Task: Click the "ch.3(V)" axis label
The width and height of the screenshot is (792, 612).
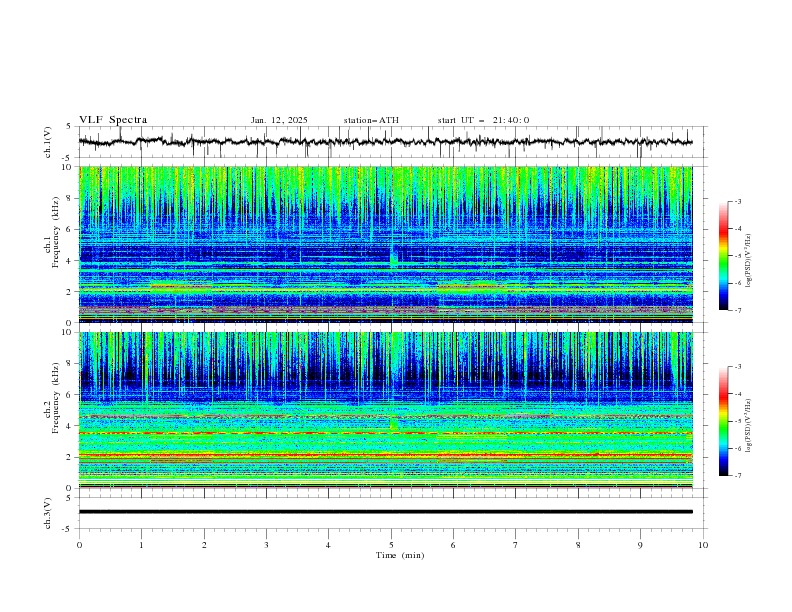Action: coord(48,513)
